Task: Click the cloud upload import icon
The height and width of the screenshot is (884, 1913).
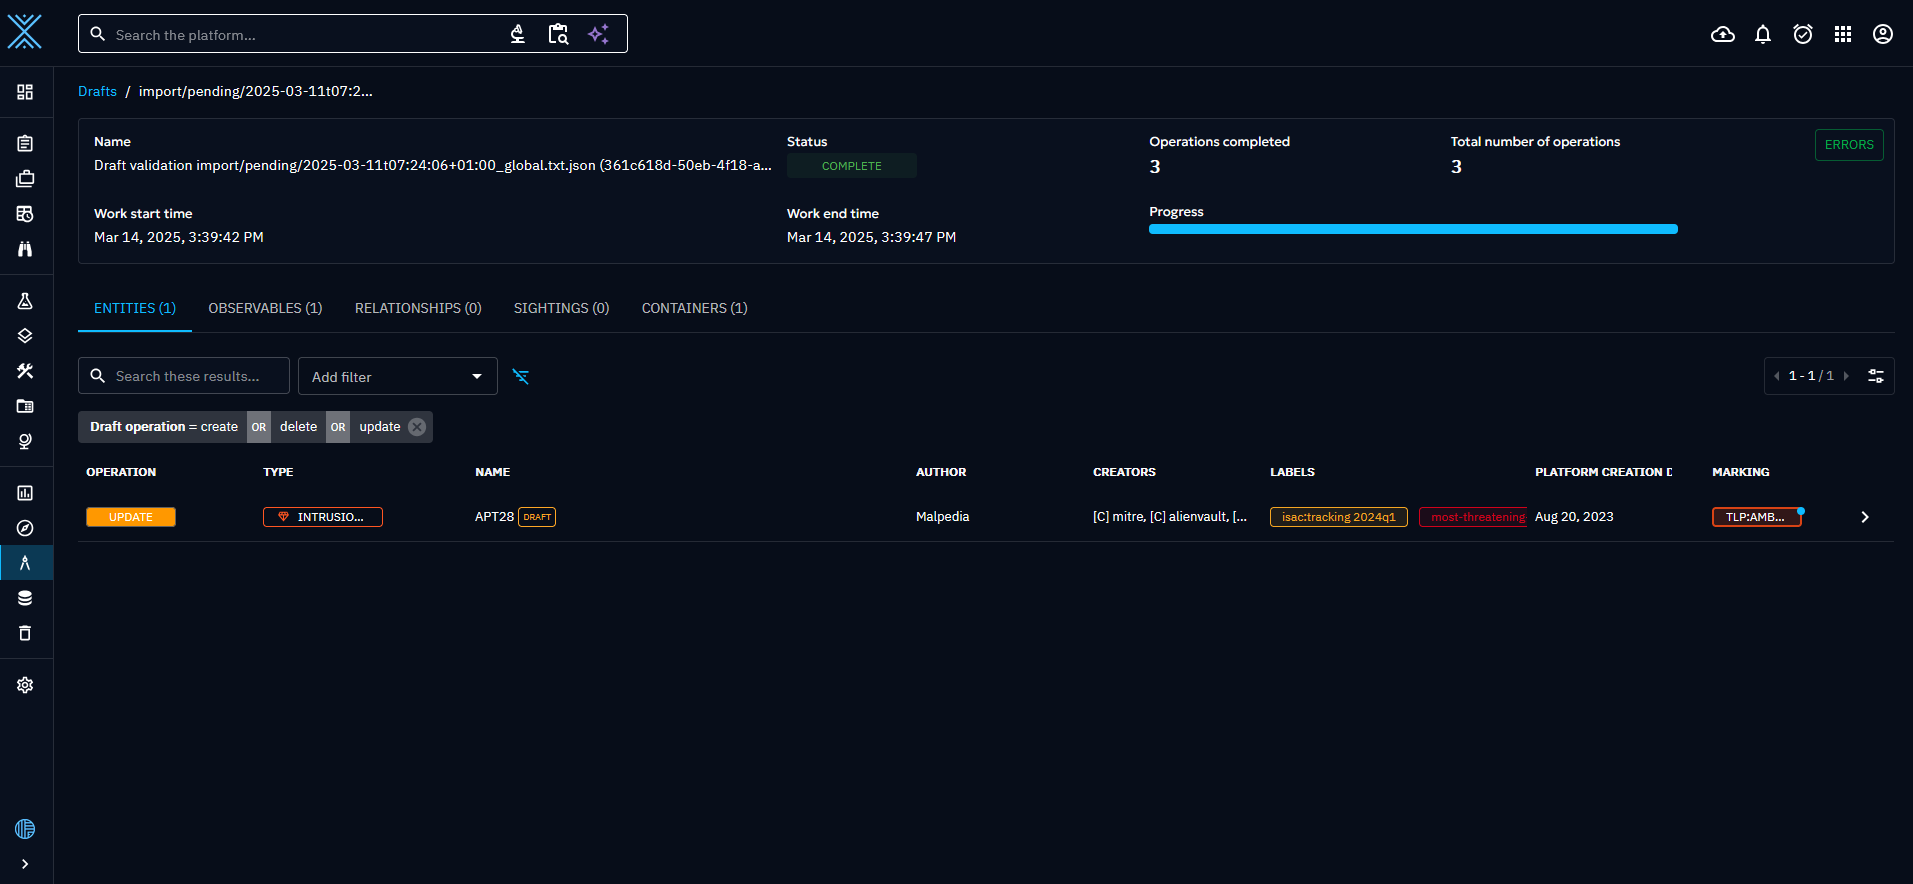Action: [x=1722, y=35]
